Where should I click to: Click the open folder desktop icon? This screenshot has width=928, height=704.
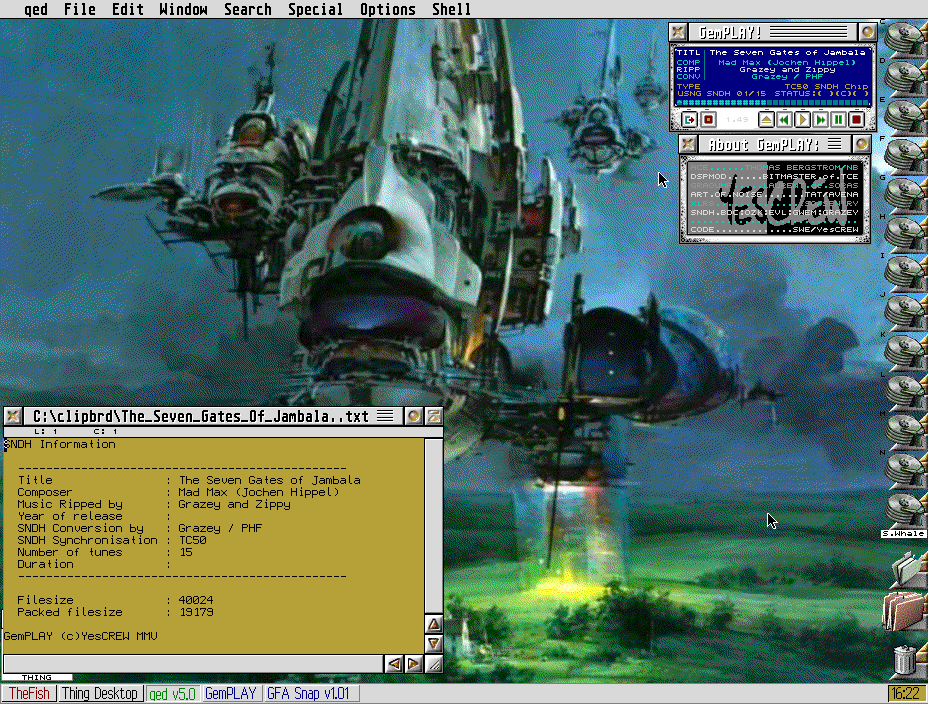pyautogui.click(x=909, y=570)
